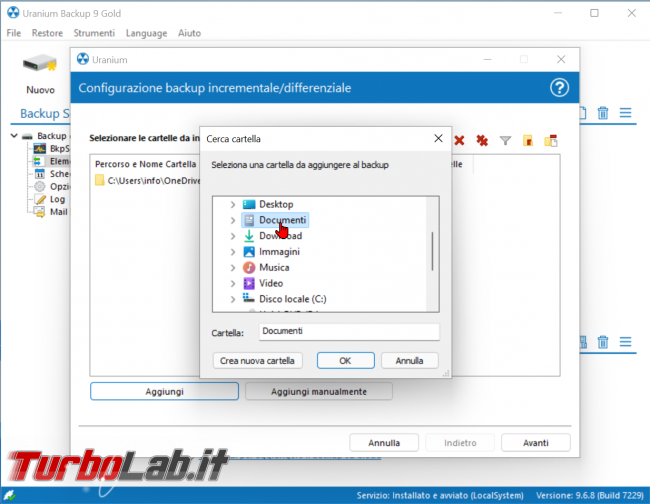Click the Cartella text field
This screenshot has width=650, height=504.
[x=349, y=332]
